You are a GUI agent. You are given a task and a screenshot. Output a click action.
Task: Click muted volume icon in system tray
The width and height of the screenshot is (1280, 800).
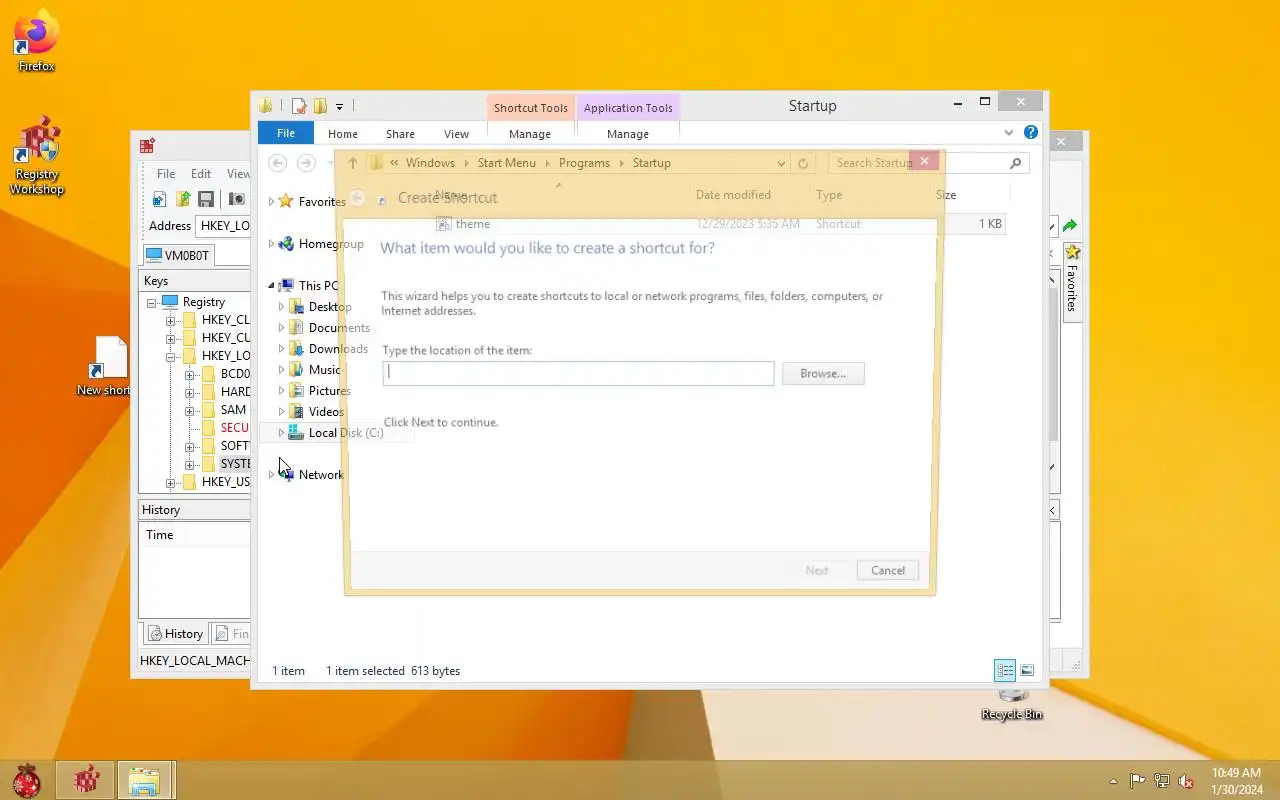[1186, 781]
